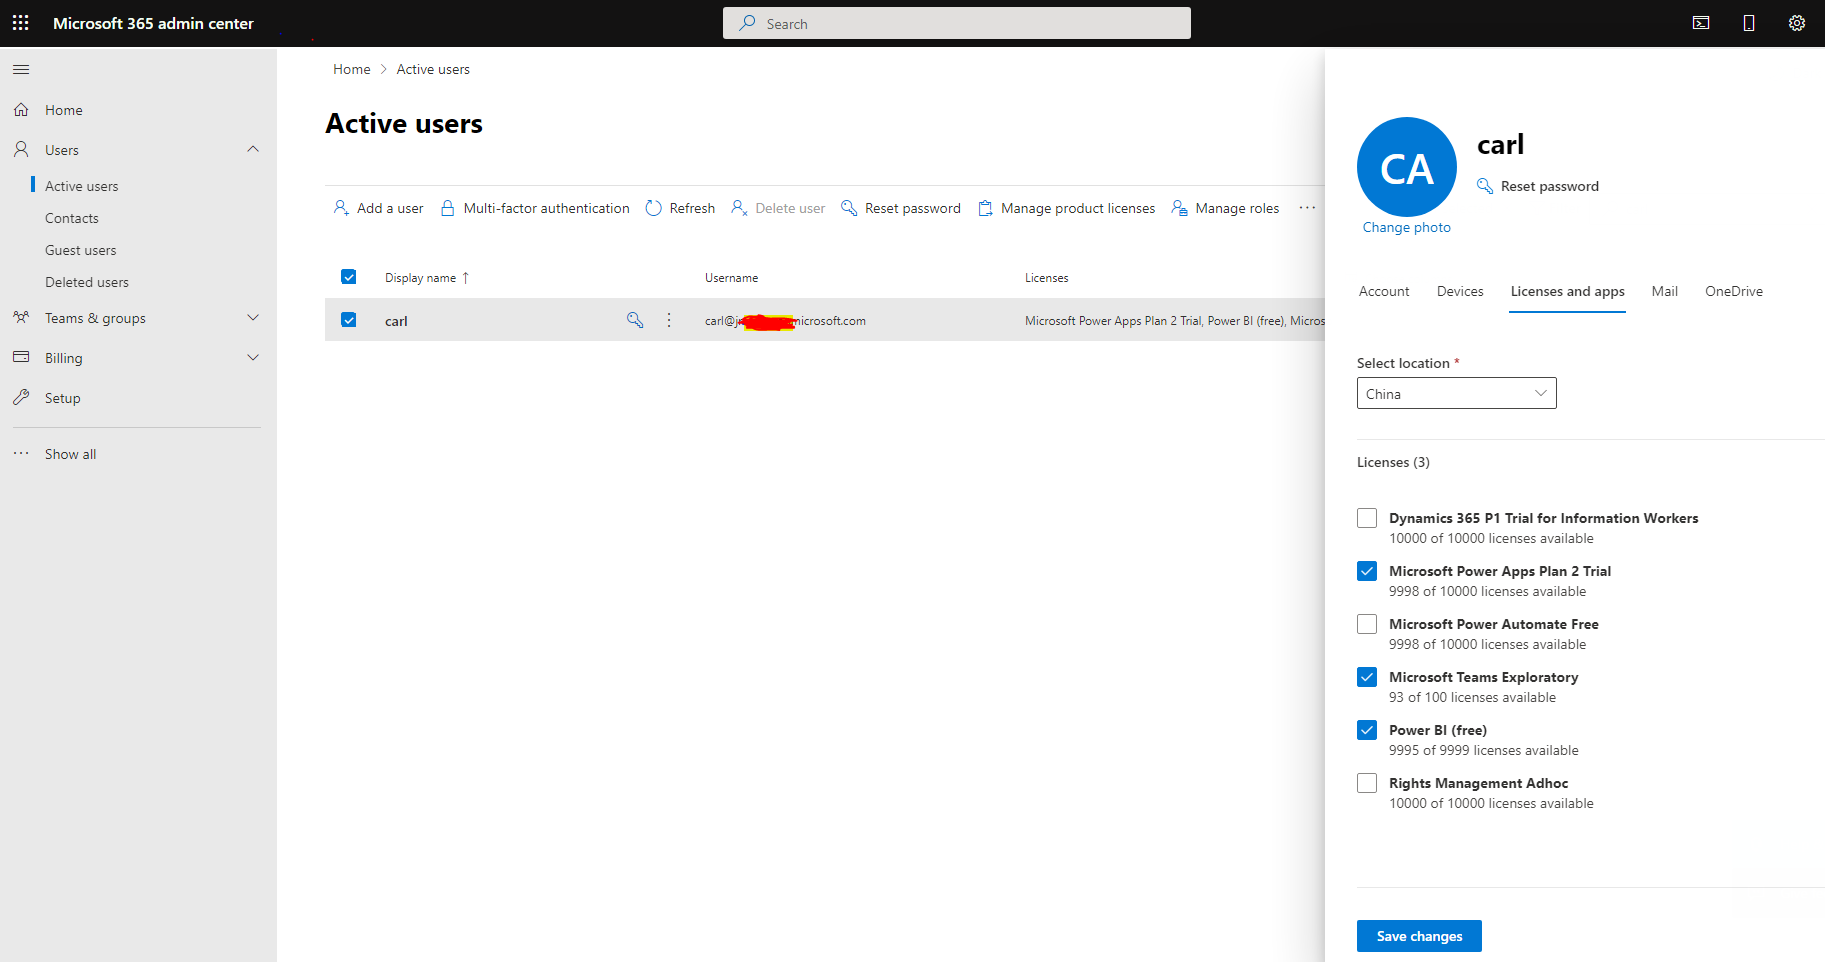The height and width of the screenshot is (962, 1825).
Task: Open the app launcher waffle icon
Action: click(20, 22)
